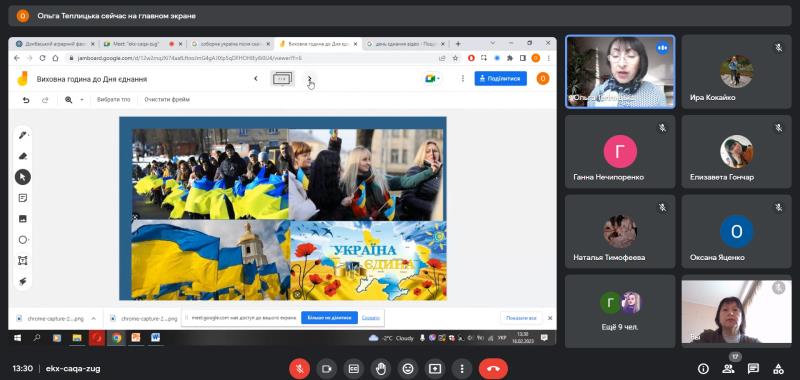The image size is (800, 380).
Task: Click the present screen button in Meet
Action: (435, 368)
